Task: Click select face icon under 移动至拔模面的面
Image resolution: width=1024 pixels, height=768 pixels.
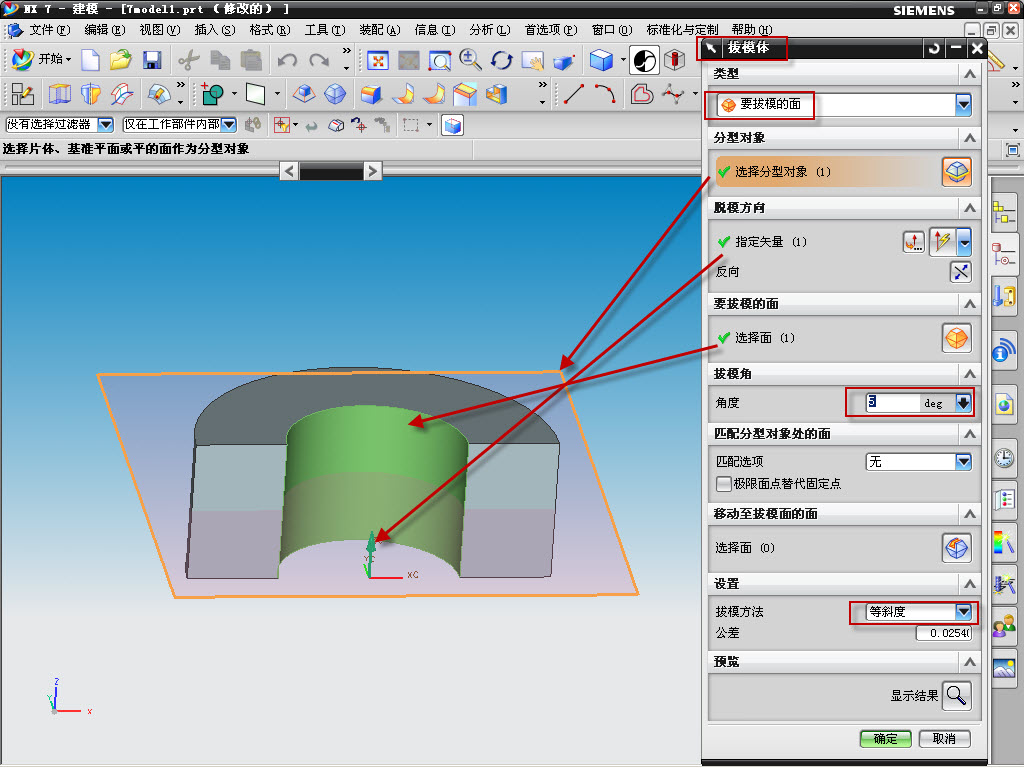Action: point(957,547)
